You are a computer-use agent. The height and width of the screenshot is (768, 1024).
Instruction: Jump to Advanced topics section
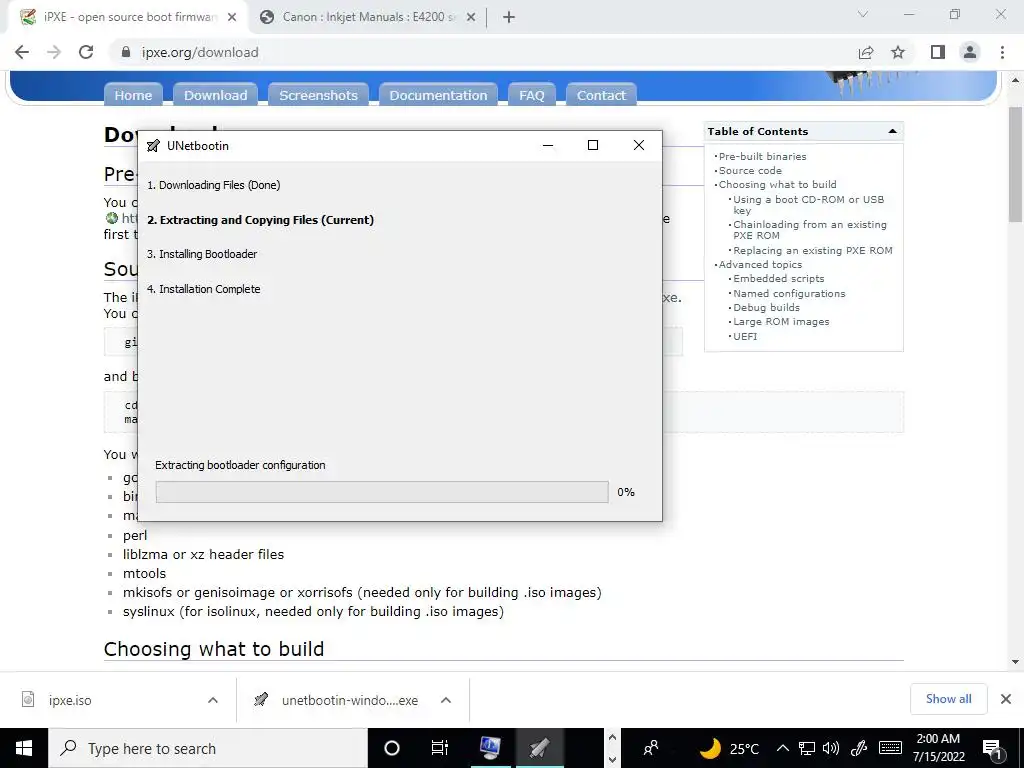click(760, 264)
